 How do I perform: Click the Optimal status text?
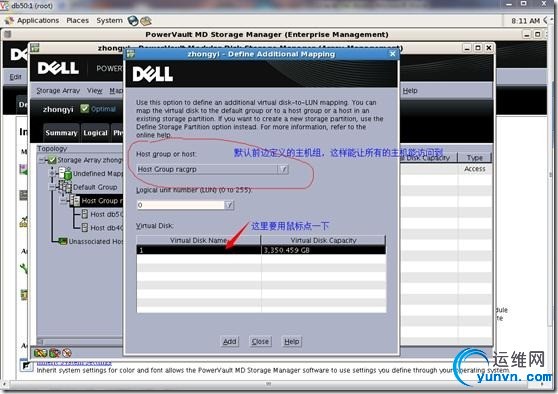tap(103, 109)
